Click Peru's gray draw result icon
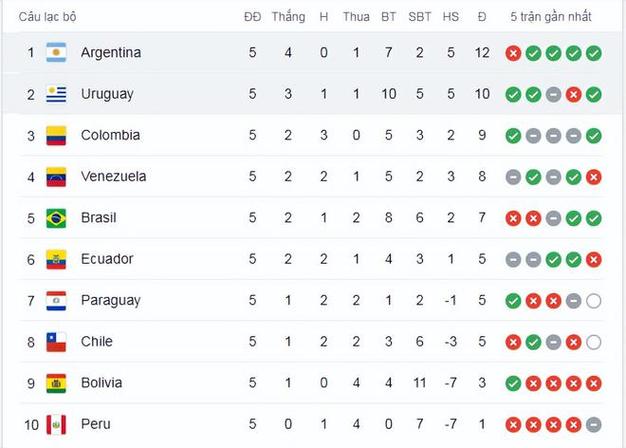This screenshot has height=448, width=626. 594,424
